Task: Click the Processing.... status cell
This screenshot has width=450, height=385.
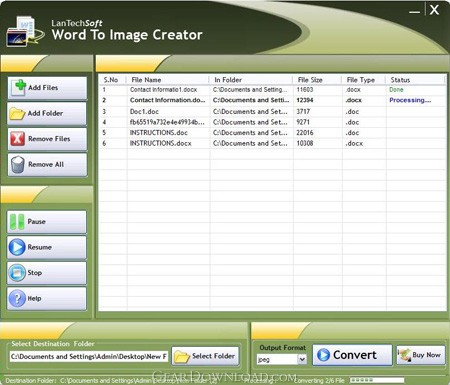Action: click(410, 100)
